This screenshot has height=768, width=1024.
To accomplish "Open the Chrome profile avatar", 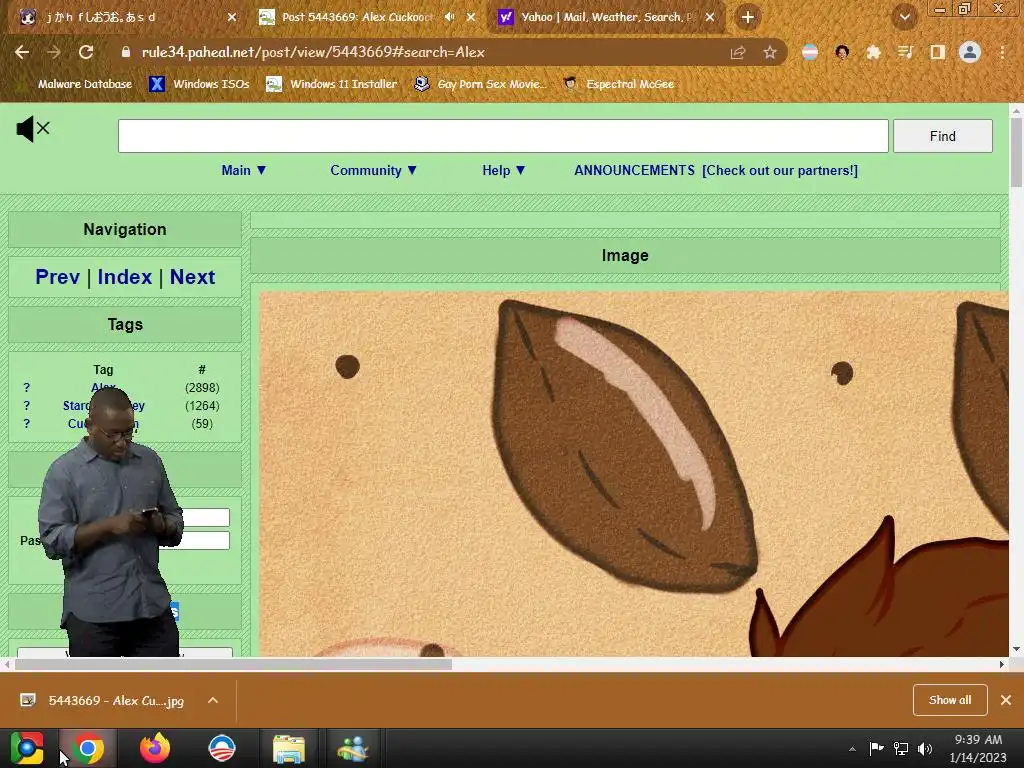I will [x=970, y=52].
